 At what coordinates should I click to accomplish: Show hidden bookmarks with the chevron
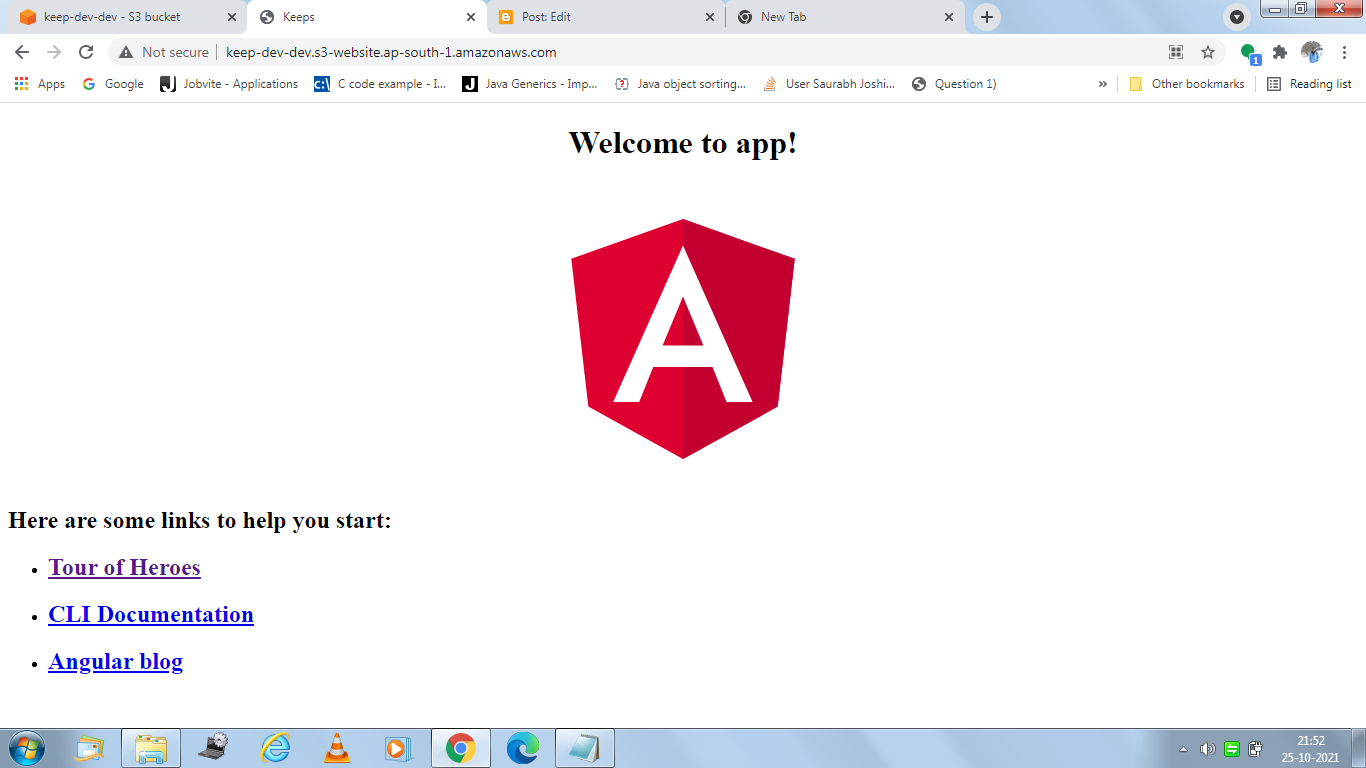(x=1103, y=84)
